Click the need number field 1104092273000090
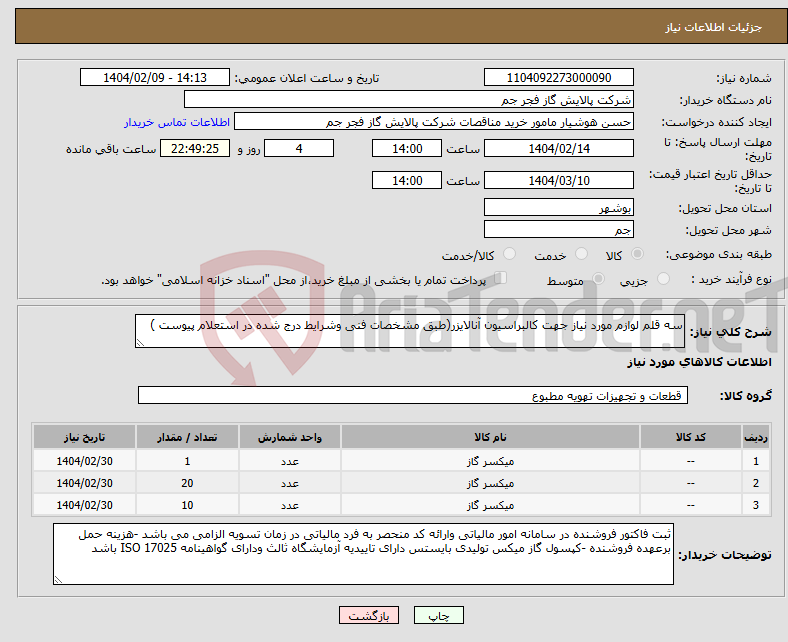This screenshot has width=788, height=642. point(559,77)
